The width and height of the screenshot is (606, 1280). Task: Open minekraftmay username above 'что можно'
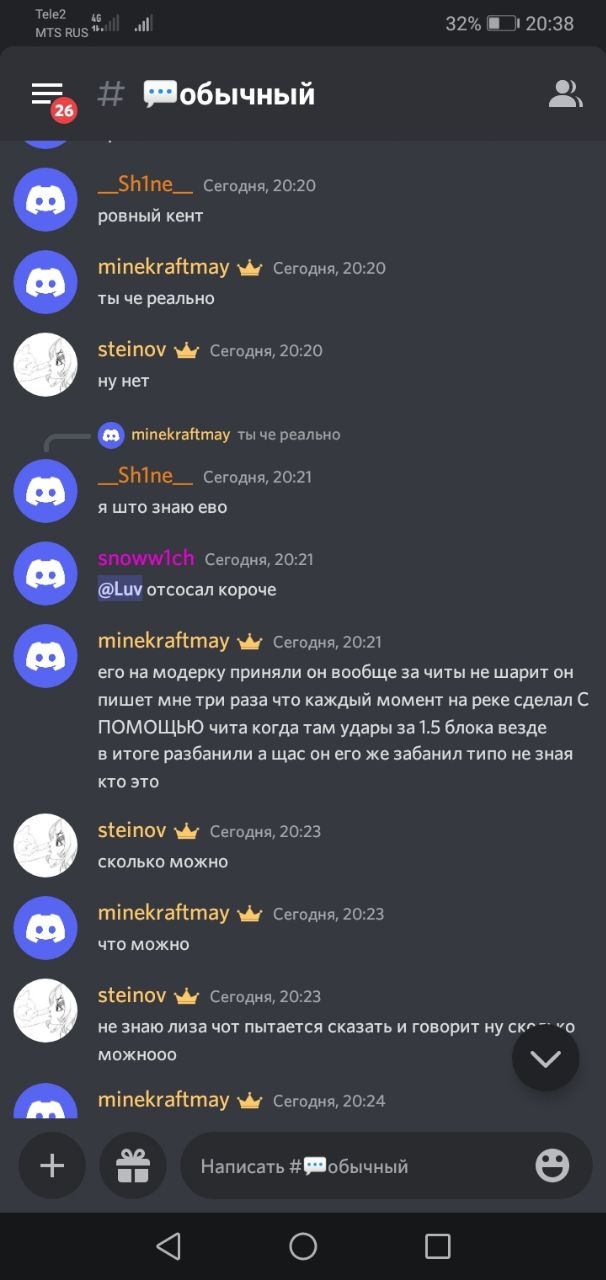pyautogui.click(x=164, y=913)
